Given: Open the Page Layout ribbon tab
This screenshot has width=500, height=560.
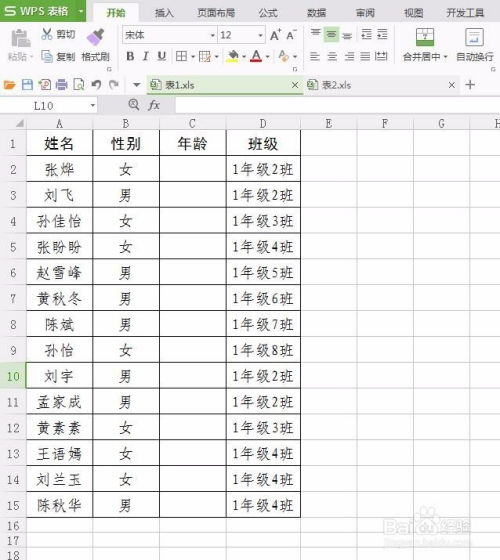Looking at the screenshot, I should (x=216, y=13).
